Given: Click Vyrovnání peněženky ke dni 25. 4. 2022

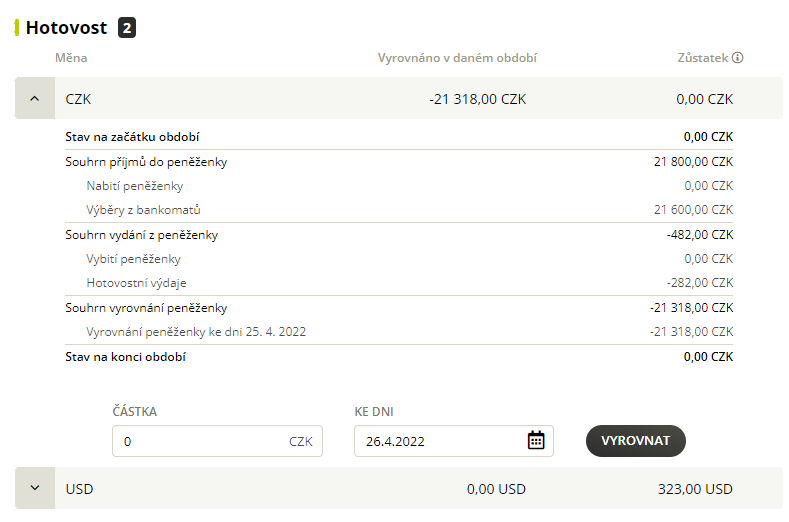Looking at the screenshot, I should (x=196, y=332).
